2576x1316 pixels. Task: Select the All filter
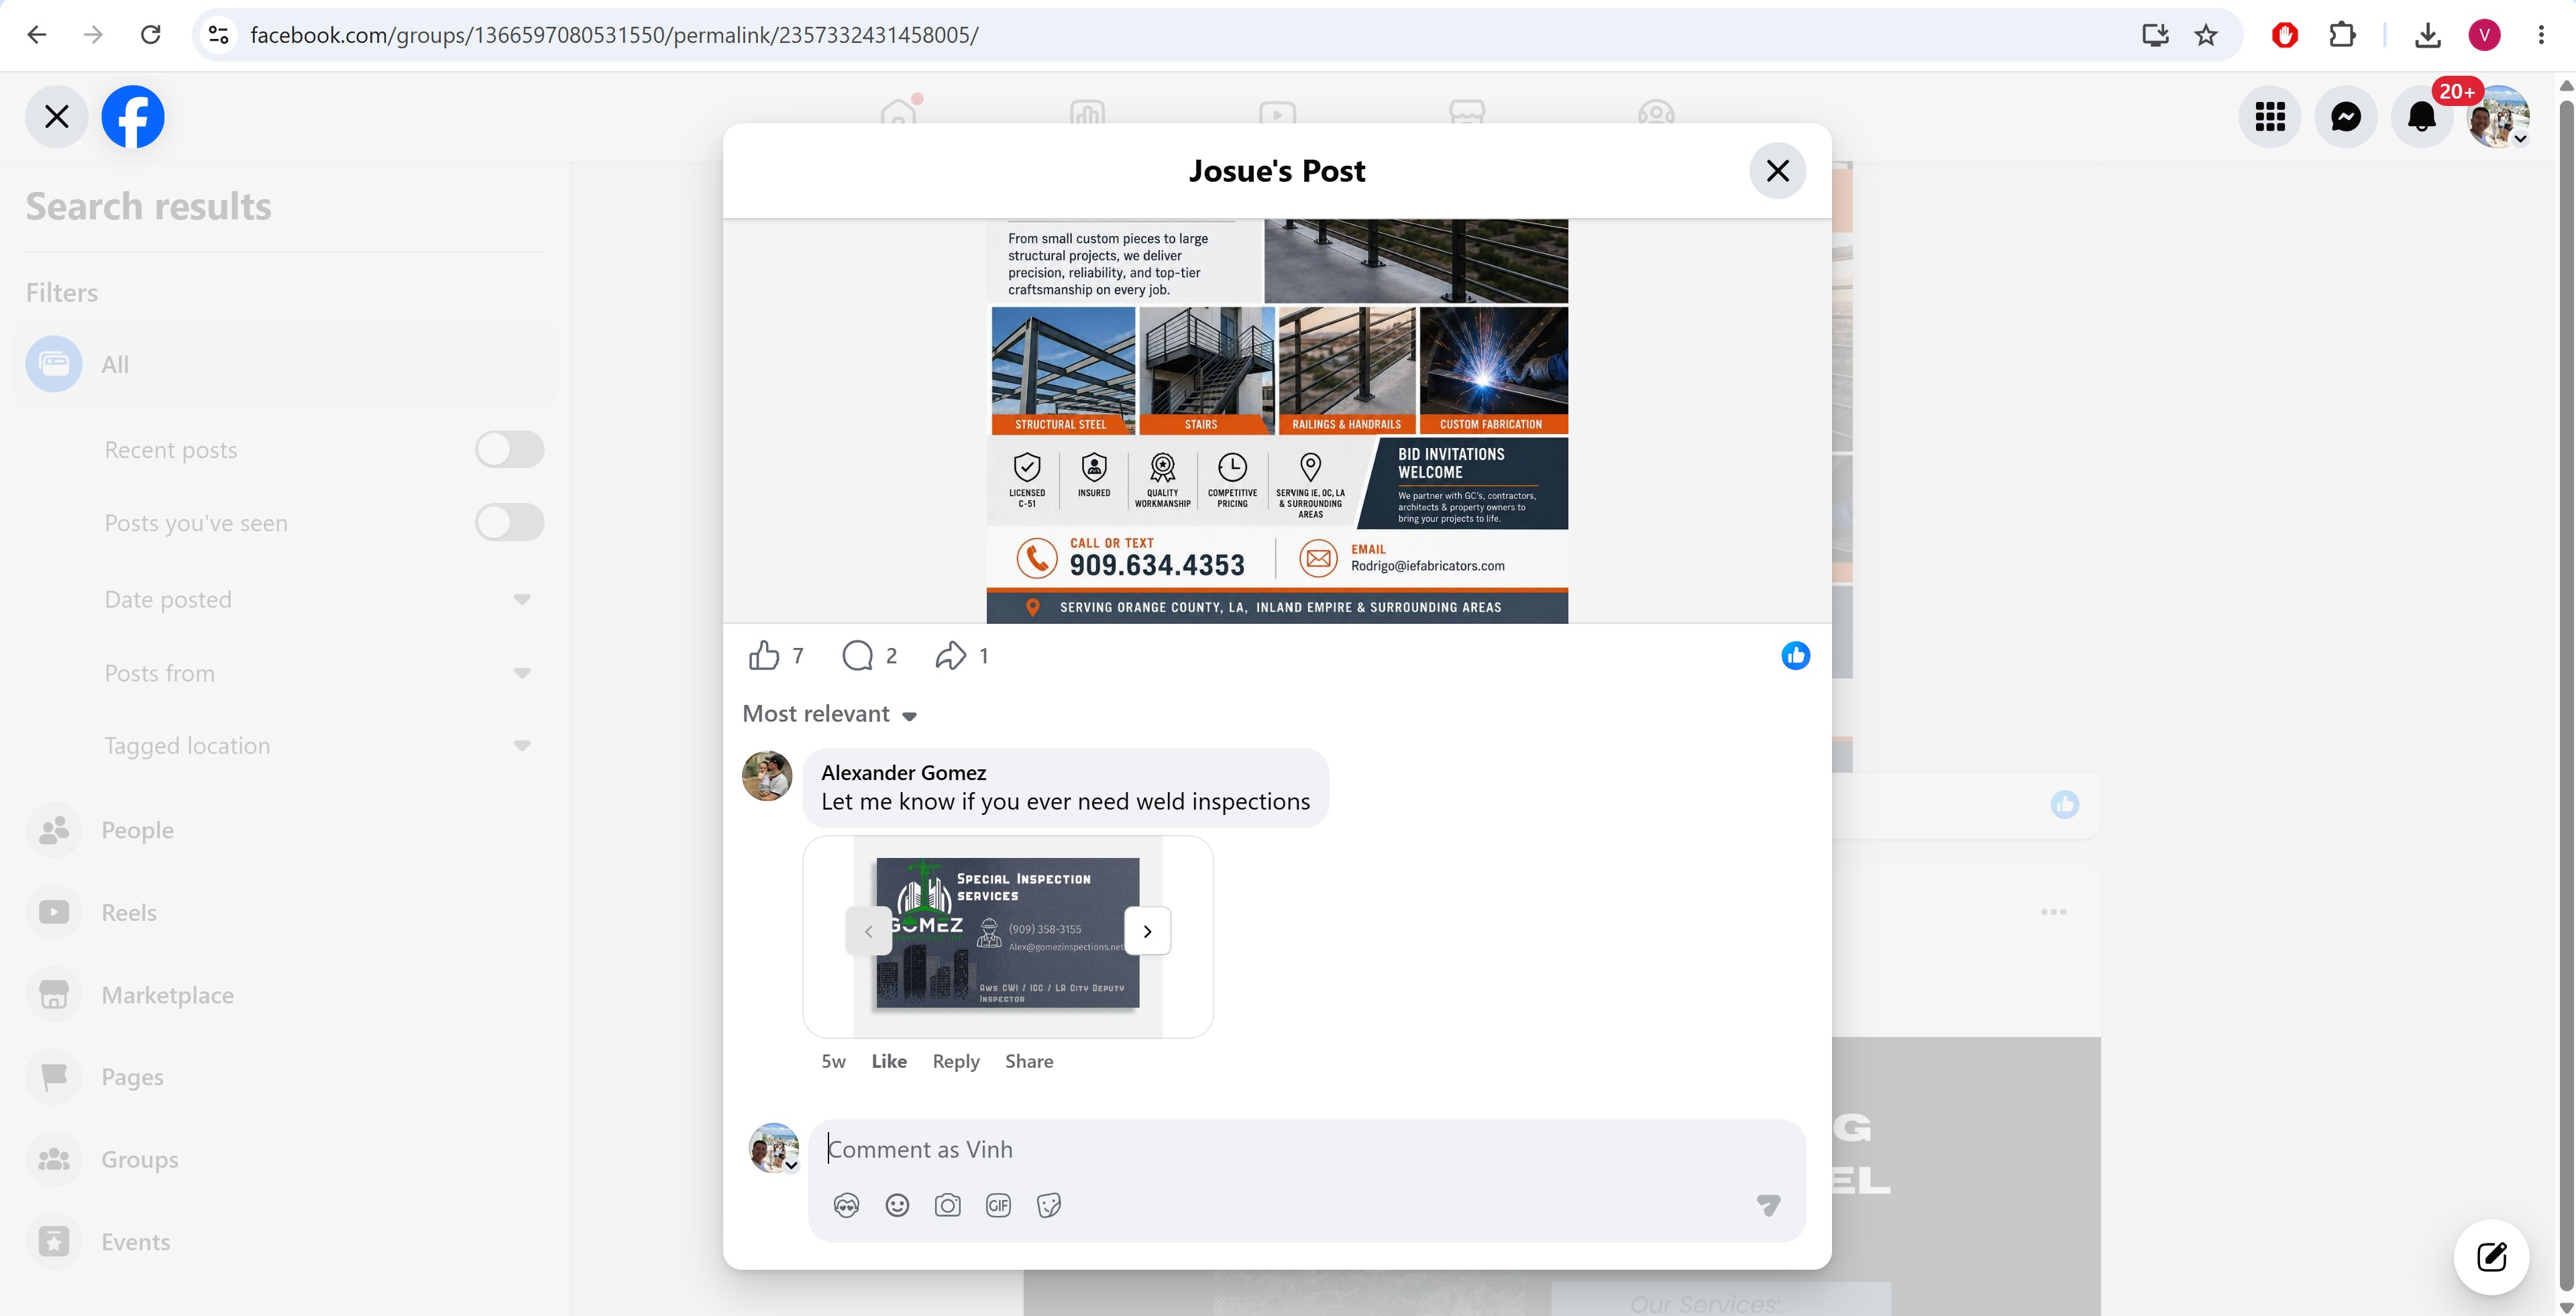286,364
